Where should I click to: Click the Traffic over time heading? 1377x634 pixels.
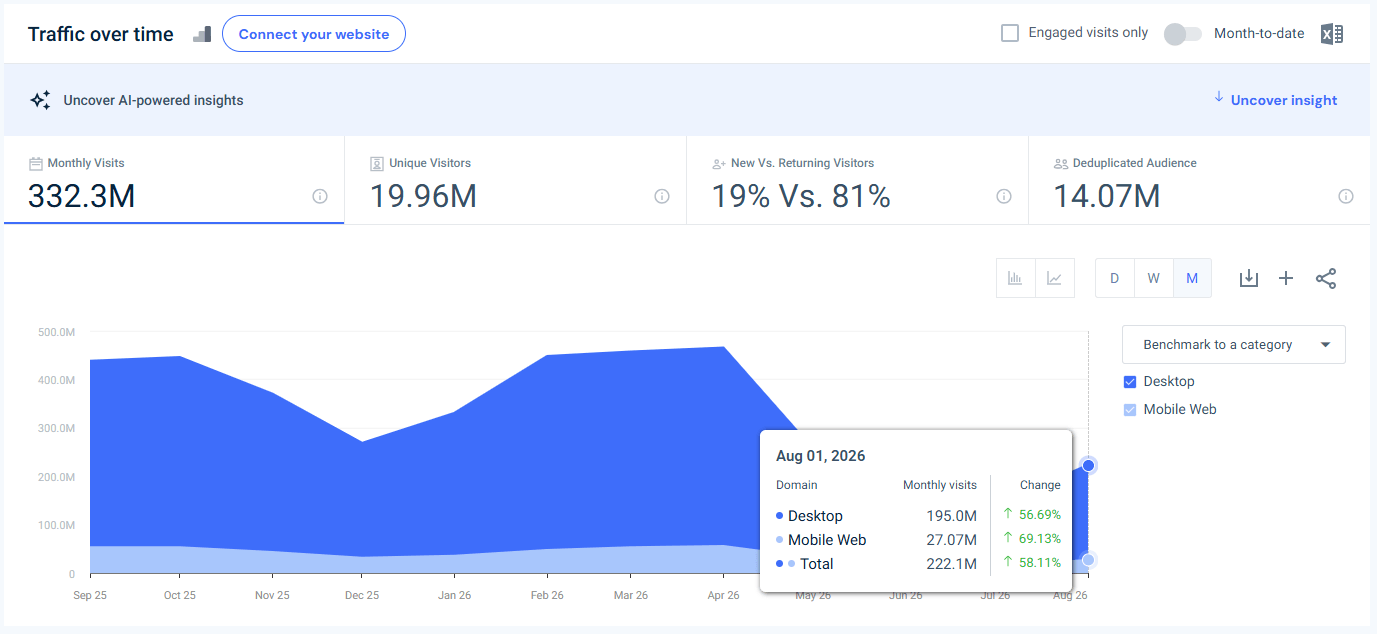point(101,34)
